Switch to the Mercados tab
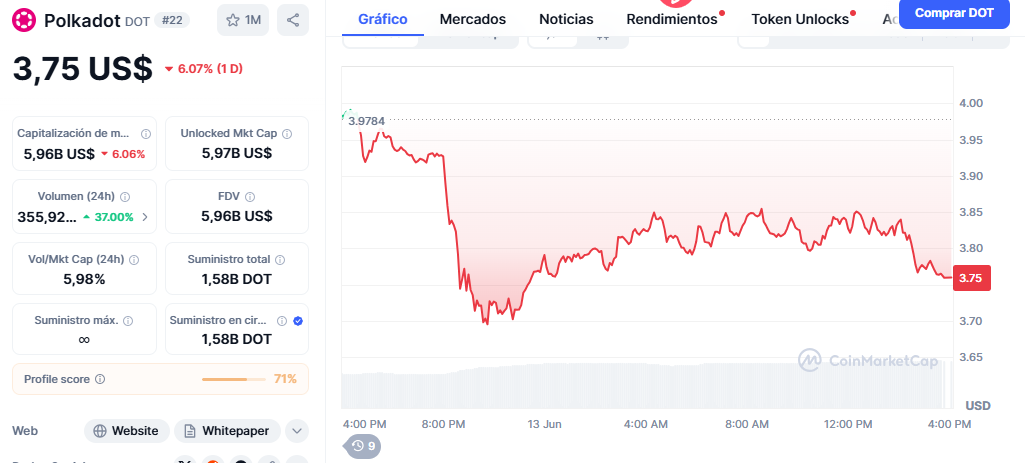Viewport: 1025px width, 463px height. coord(473,19)
